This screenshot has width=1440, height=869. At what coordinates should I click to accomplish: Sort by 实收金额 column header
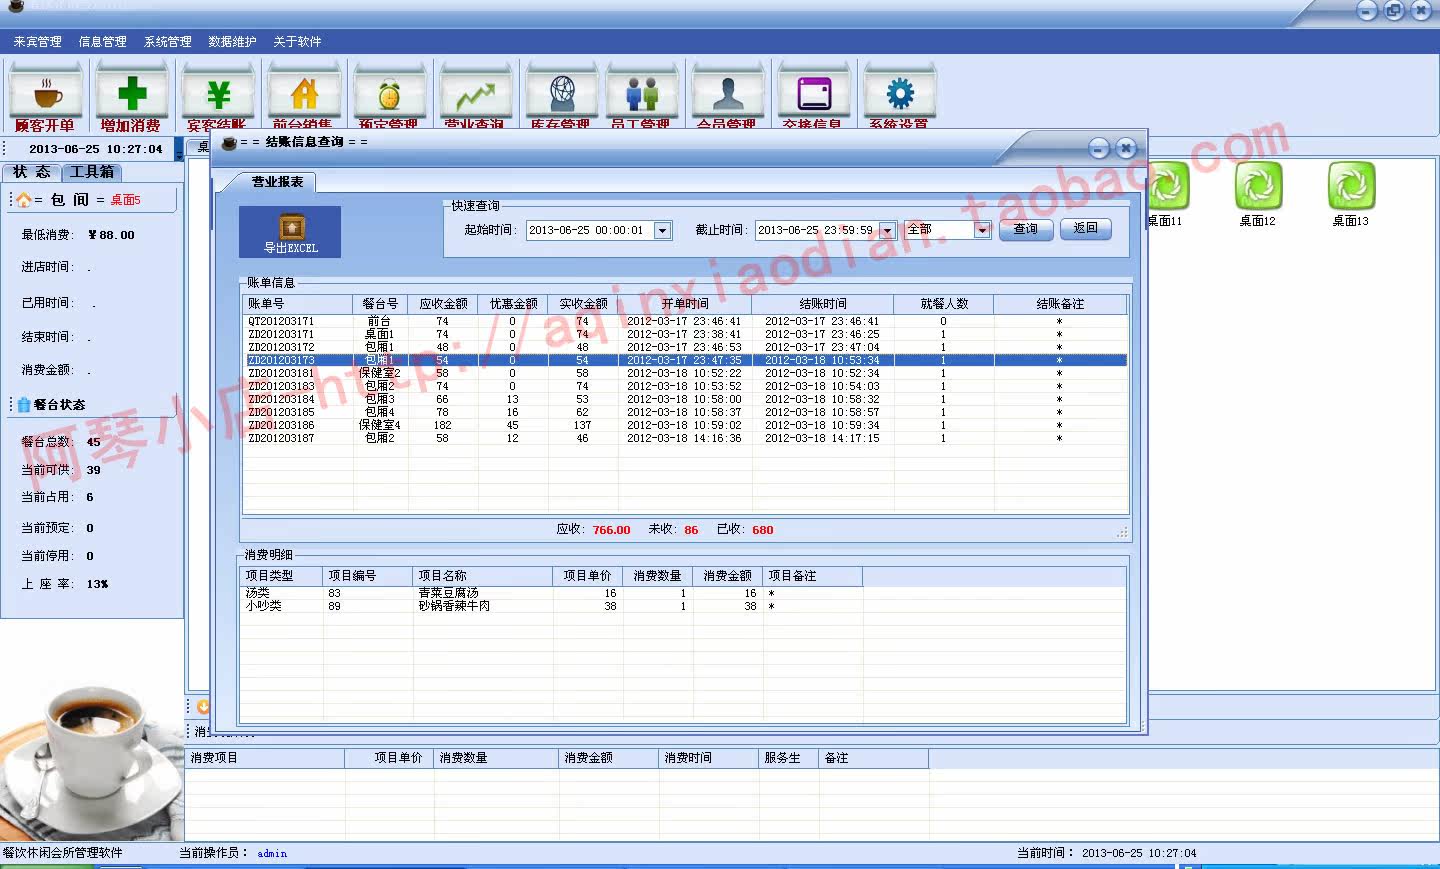point(583,304)
